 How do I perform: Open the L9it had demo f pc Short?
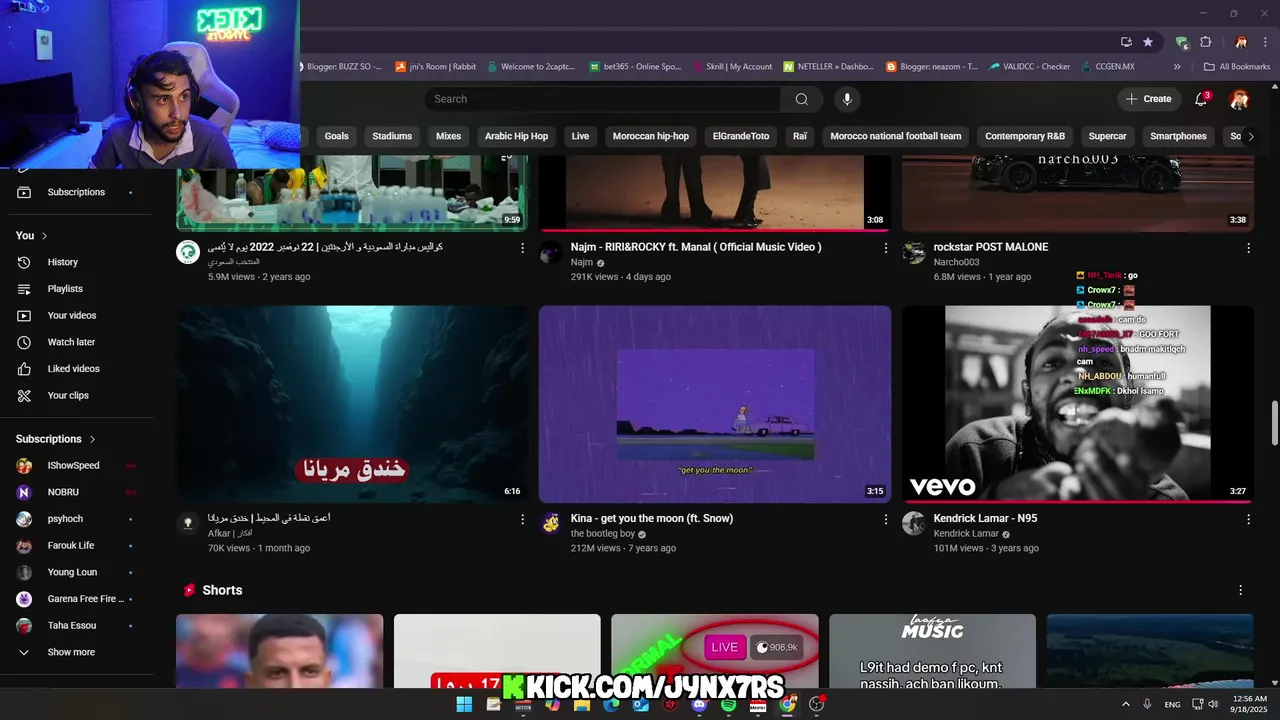coord(932,651)
